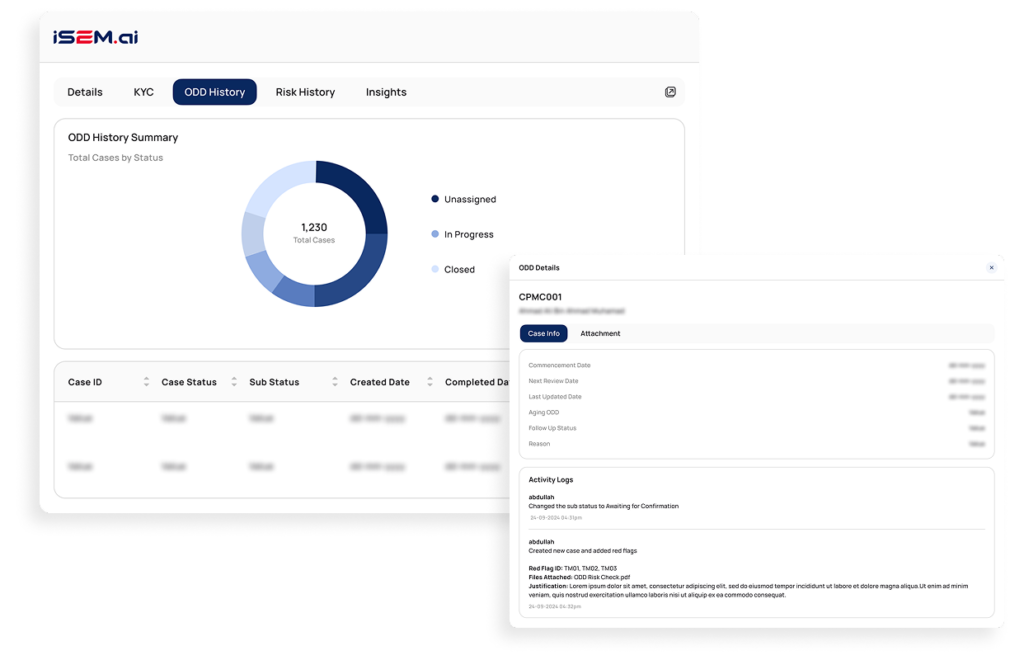This screenshot has height=660, width=1024.
Task: Switch to the Risk History tab
Action: 305,91
